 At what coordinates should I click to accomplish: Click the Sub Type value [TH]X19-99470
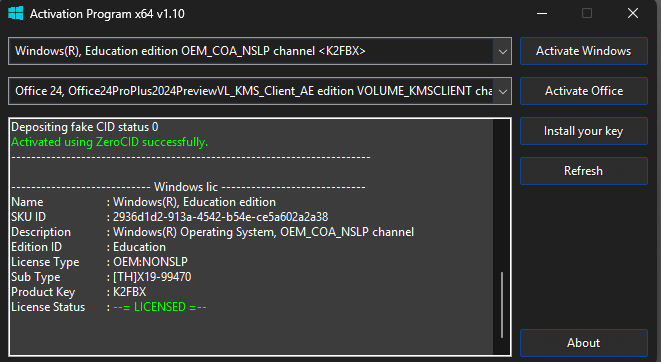pyautogui.click(x=152, y=277)
